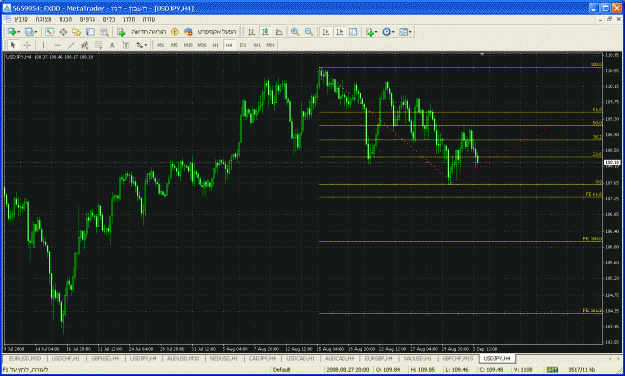Open the כלים (Tools) menu

[x=109, y=19]
